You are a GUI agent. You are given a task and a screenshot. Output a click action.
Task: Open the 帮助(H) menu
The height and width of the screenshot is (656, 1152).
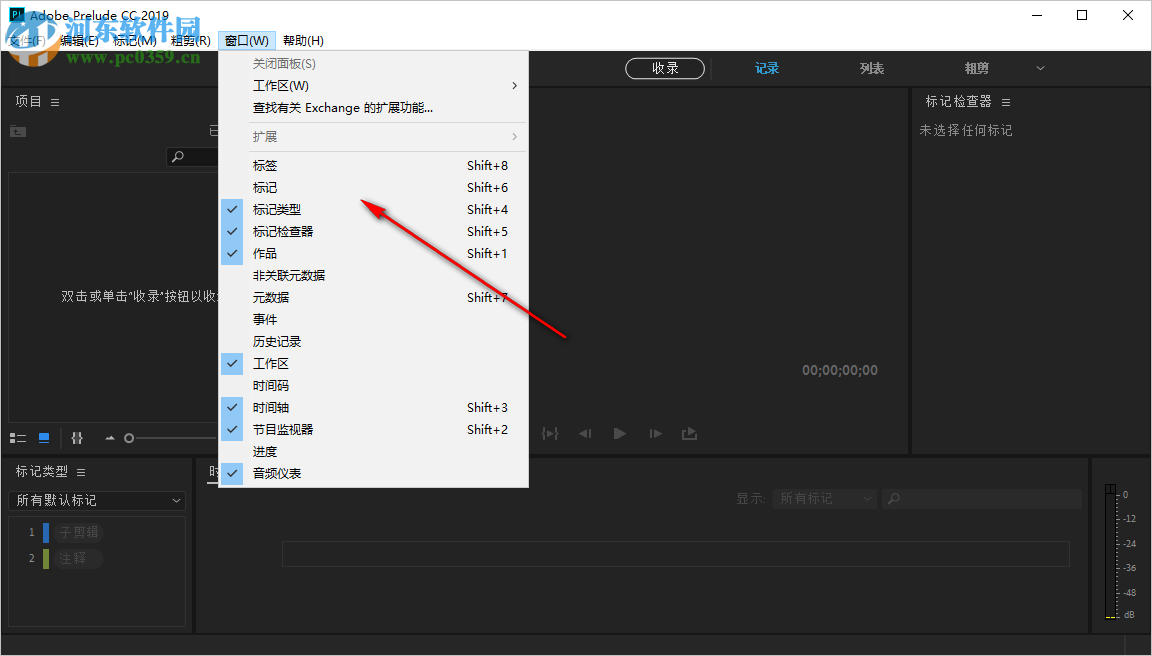pos(301,40)
